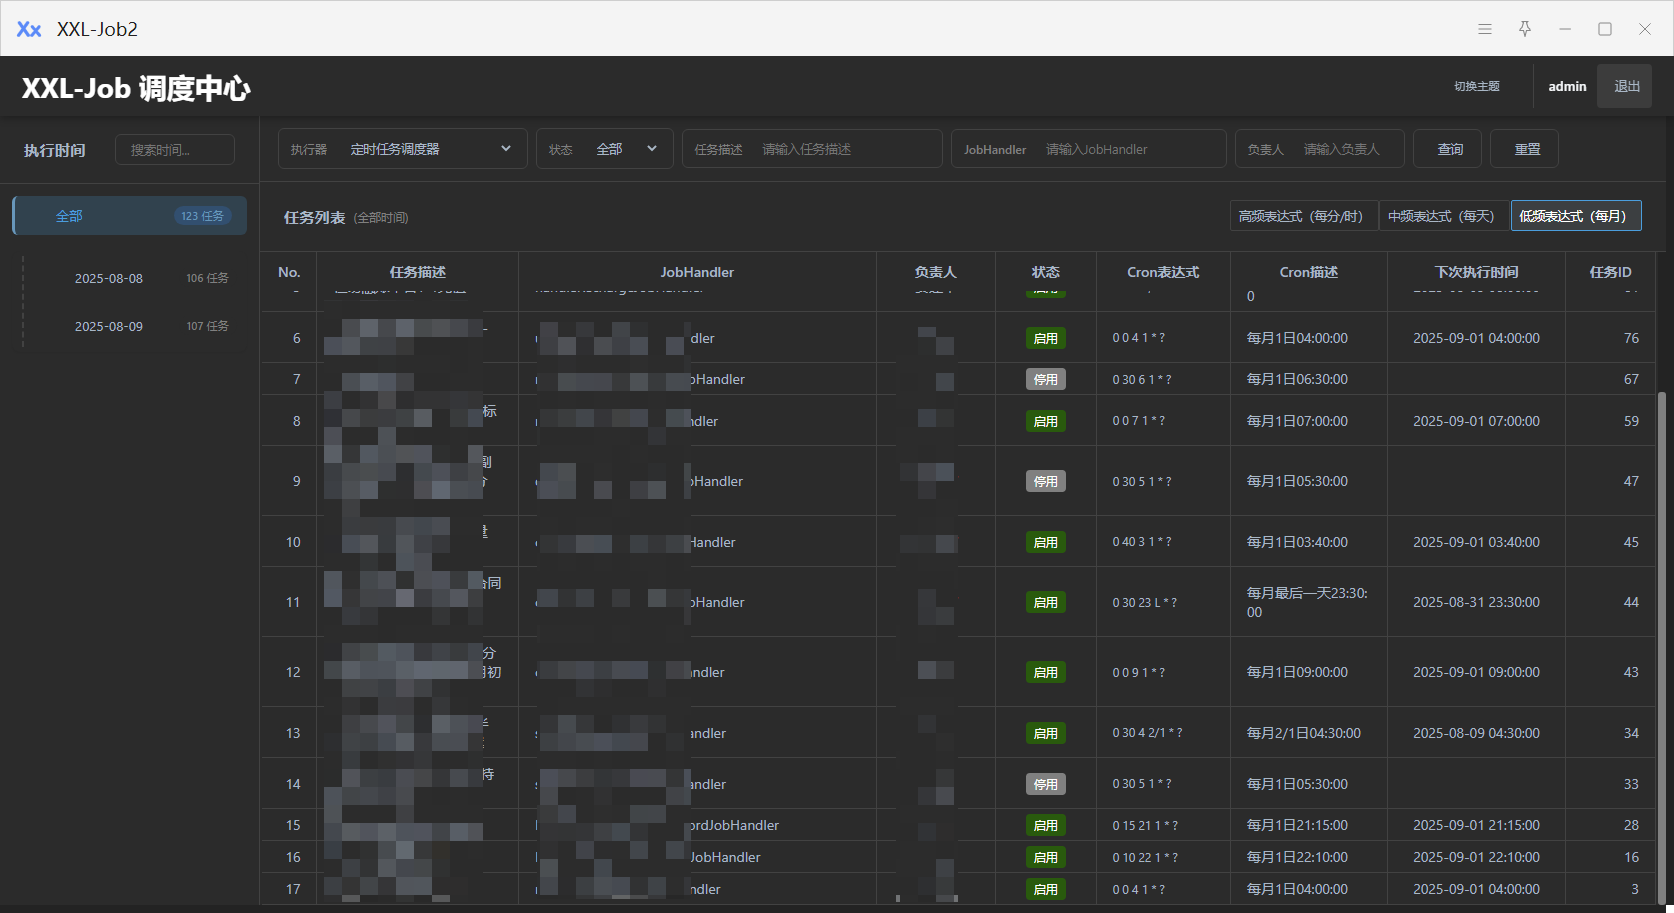Click the 启用 status badge in row 13
The height and width of the screenshot is (913, 1674).
tap(1046, 733)
